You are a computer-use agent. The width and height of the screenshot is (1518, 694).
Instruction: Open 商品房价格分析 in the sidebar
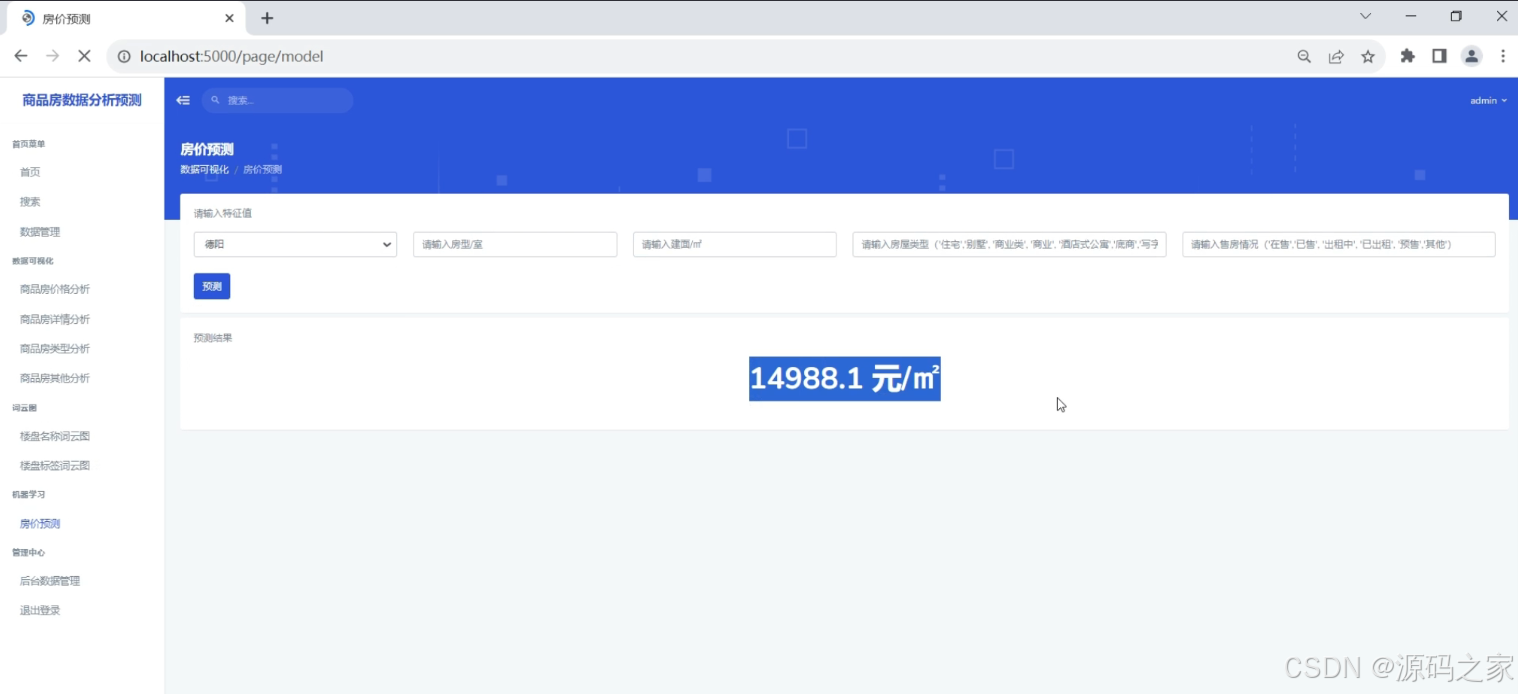click(52, 289)
